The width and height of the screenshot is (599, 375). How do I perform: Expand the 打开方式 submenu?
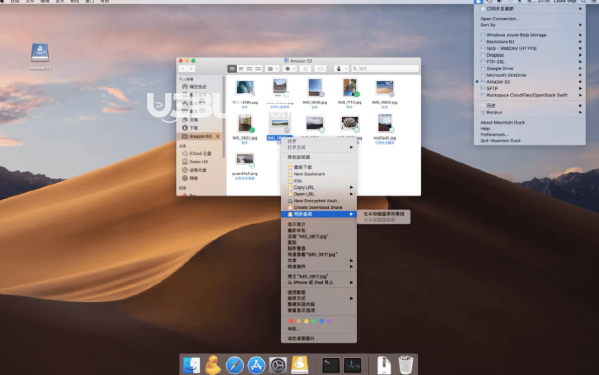(319, 147)
